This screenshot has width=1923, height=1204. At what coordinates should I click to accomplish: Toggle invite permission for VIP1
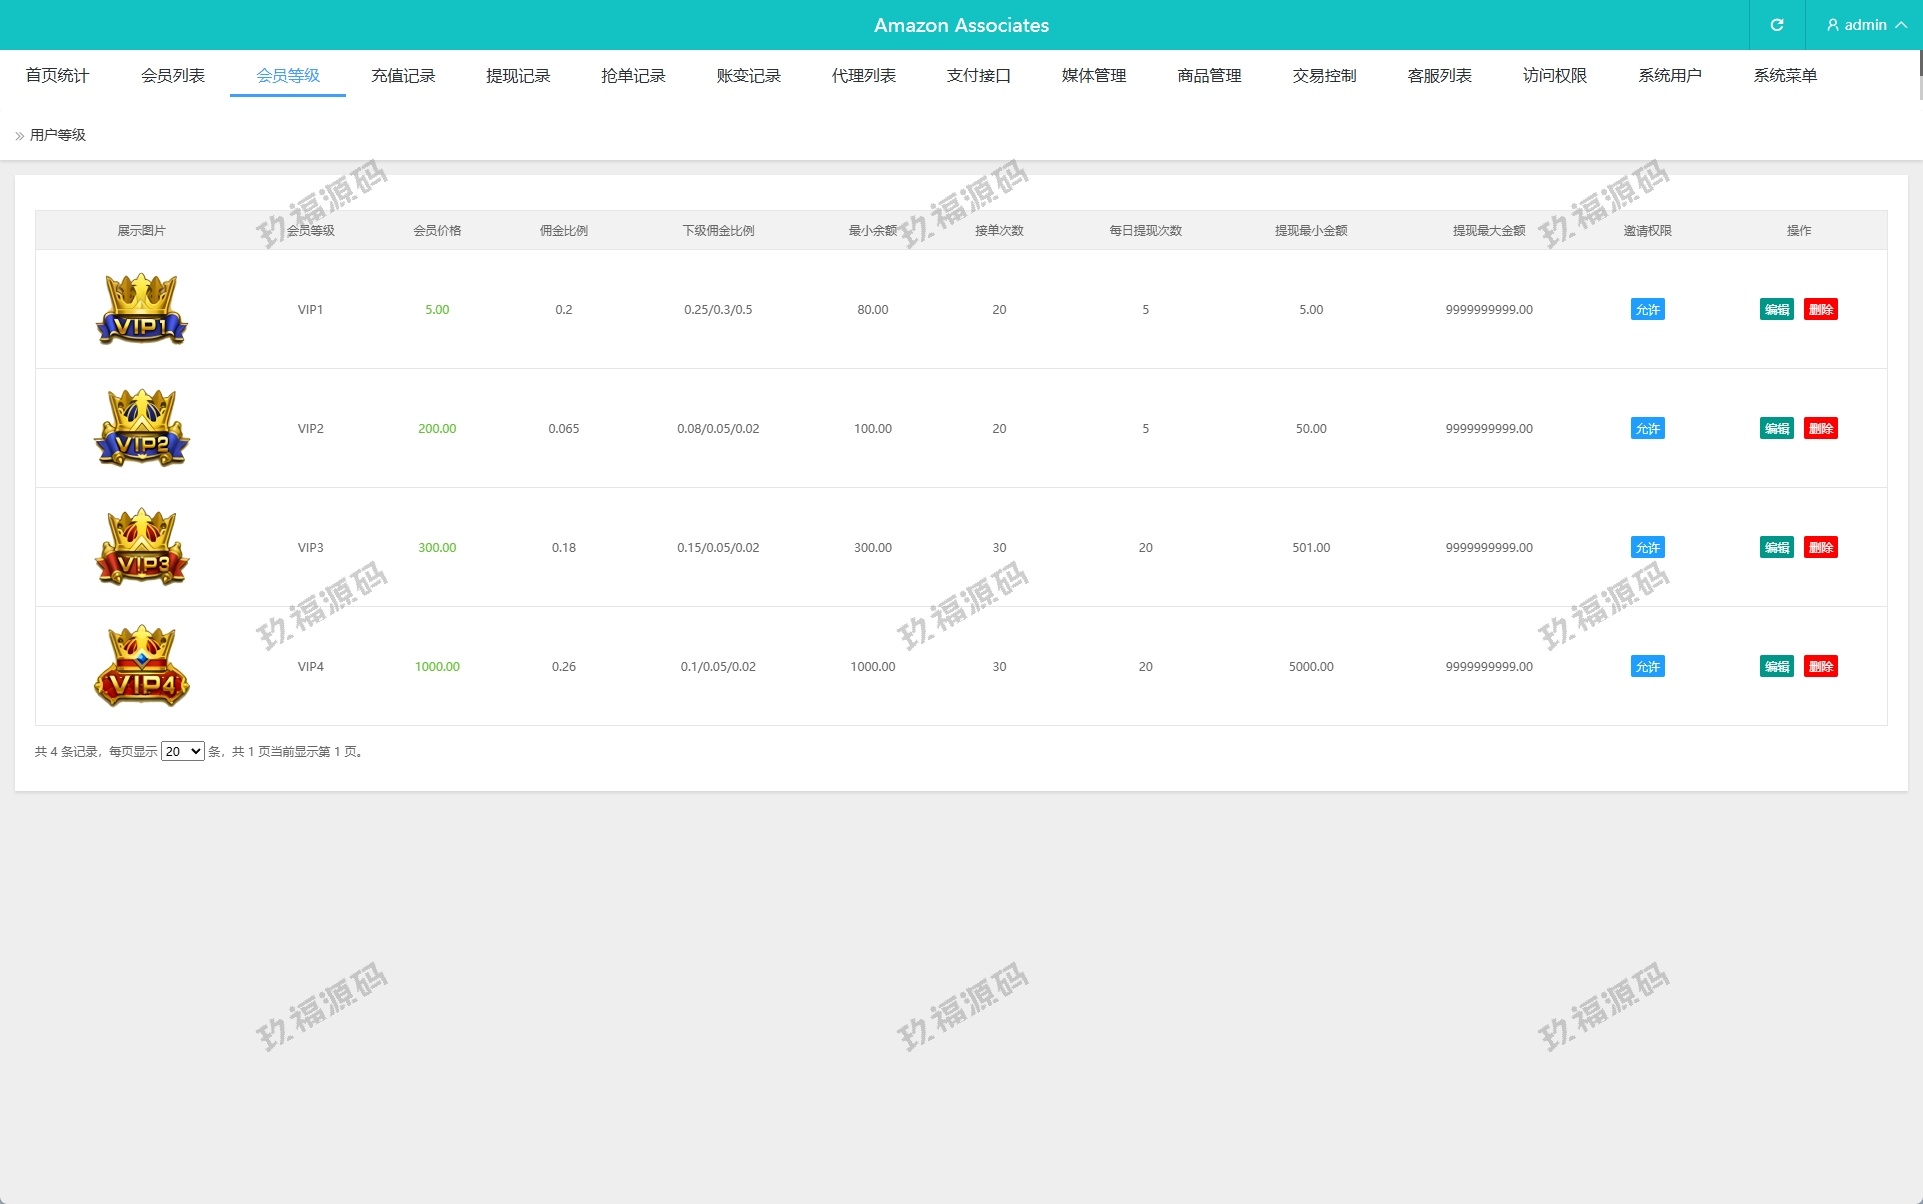click(x=1647, y=310)
